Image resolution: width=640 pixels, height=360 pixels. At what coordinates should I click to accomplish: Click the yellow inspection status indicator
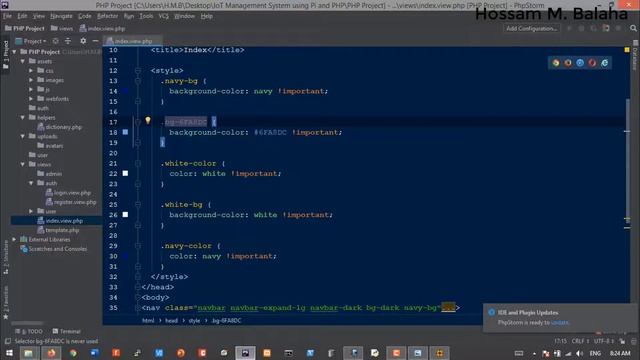(x=627, y=50)
